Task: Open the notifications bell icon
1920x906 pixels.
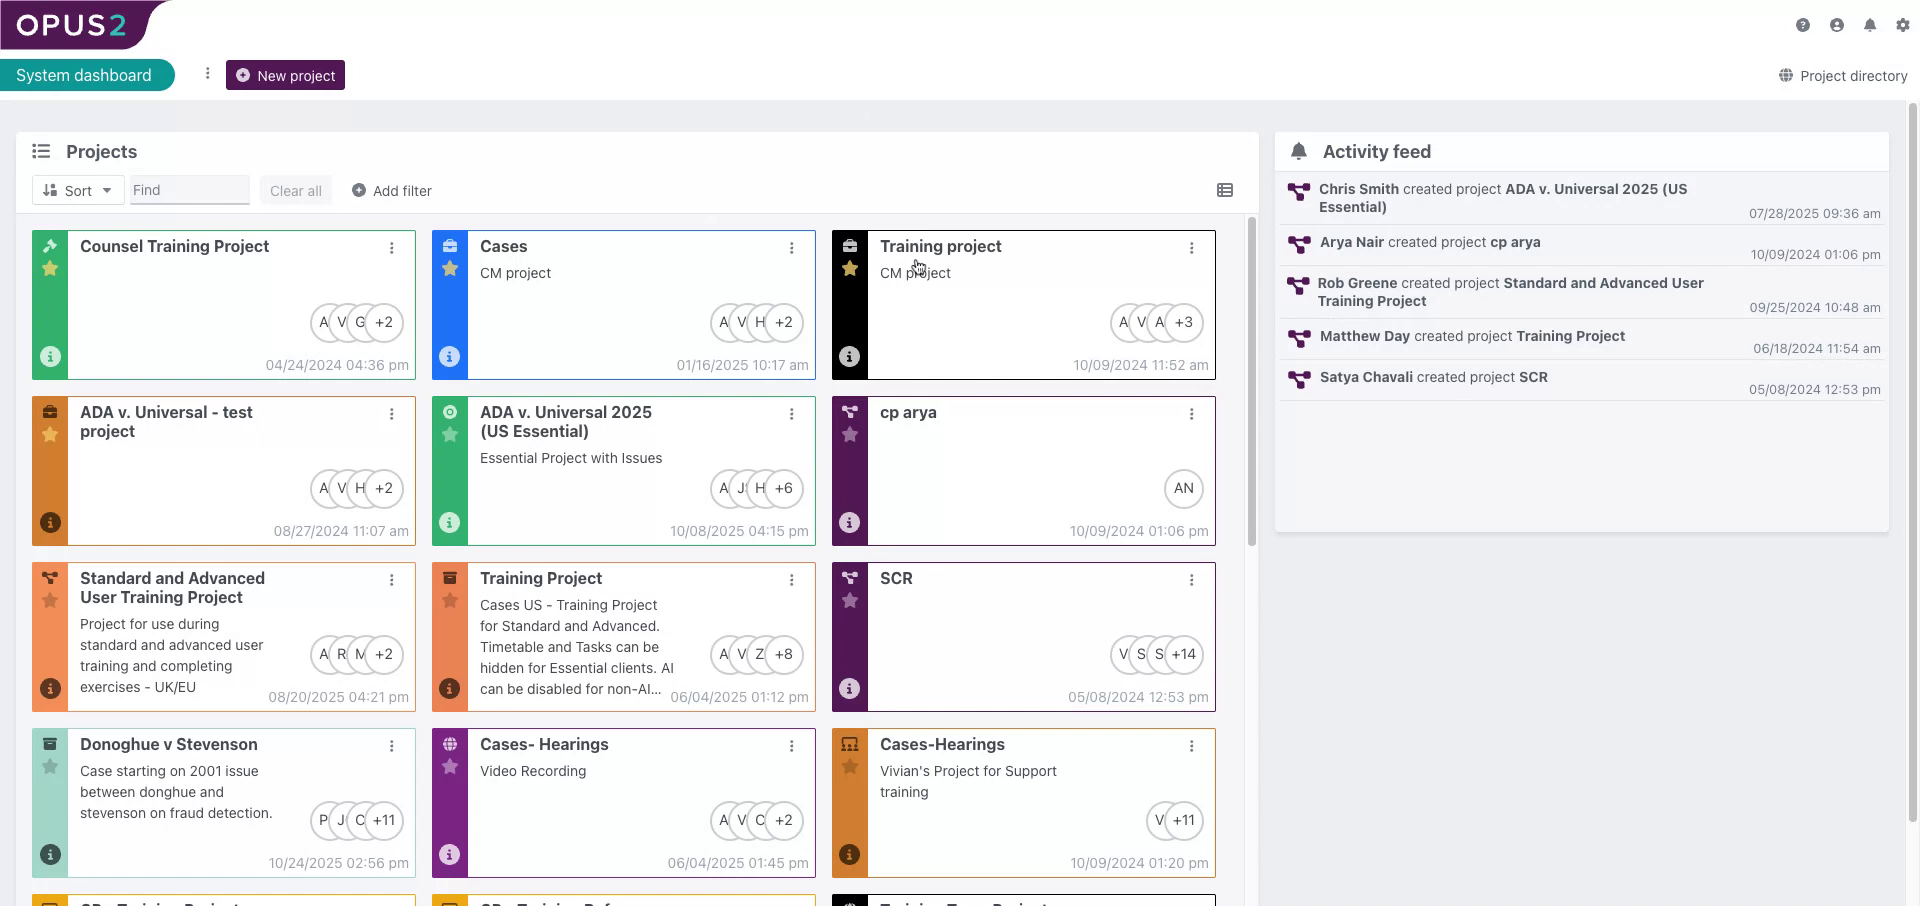Action: [1871, 25]
